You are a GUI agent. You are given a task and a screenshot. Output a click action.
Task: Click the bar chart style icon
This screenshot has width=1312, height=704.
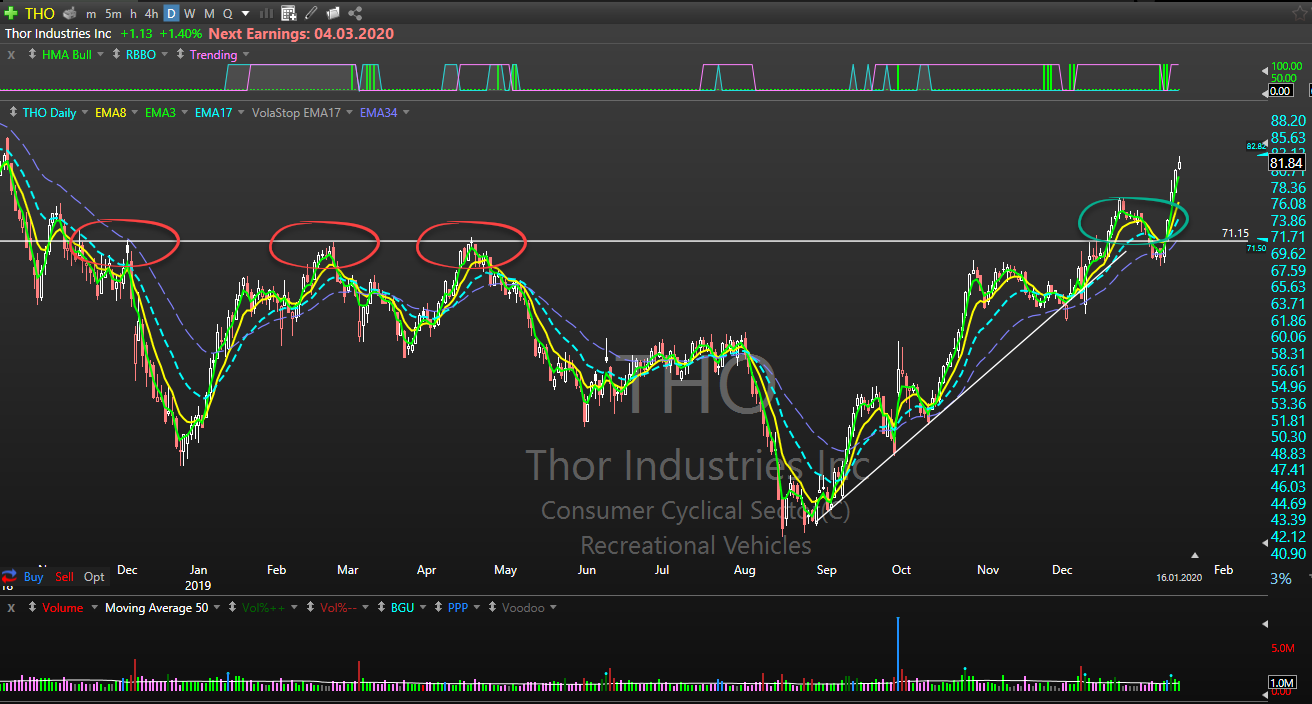point(266,13)
